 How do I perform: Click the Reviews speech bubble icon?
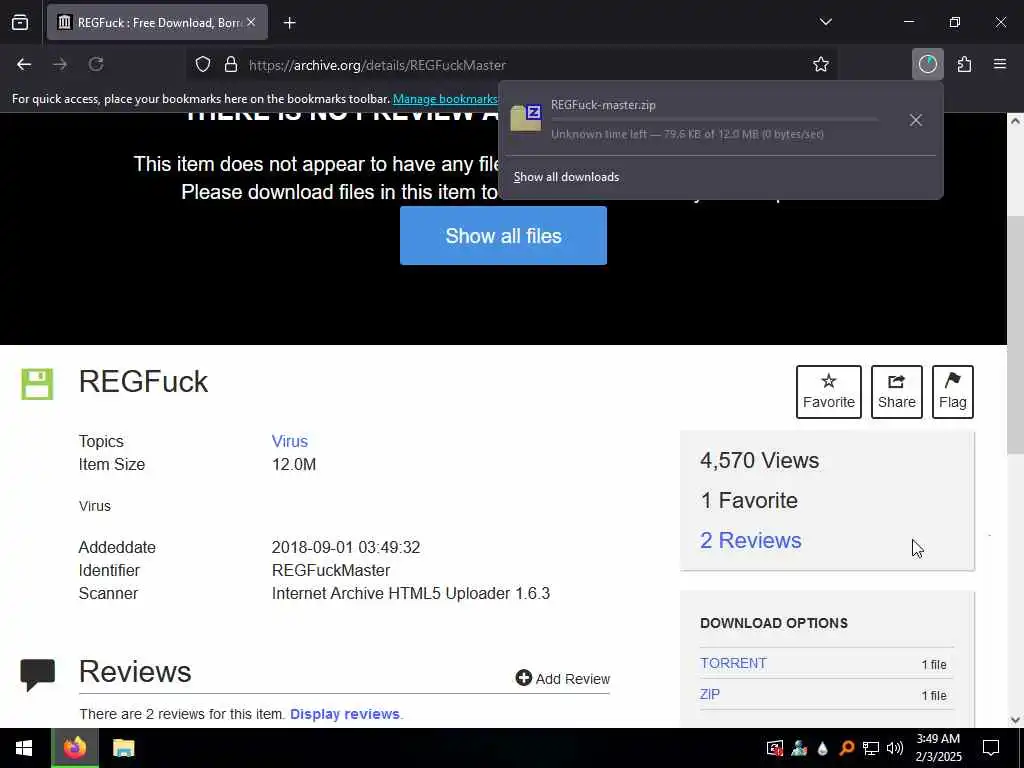click(38, 675)
